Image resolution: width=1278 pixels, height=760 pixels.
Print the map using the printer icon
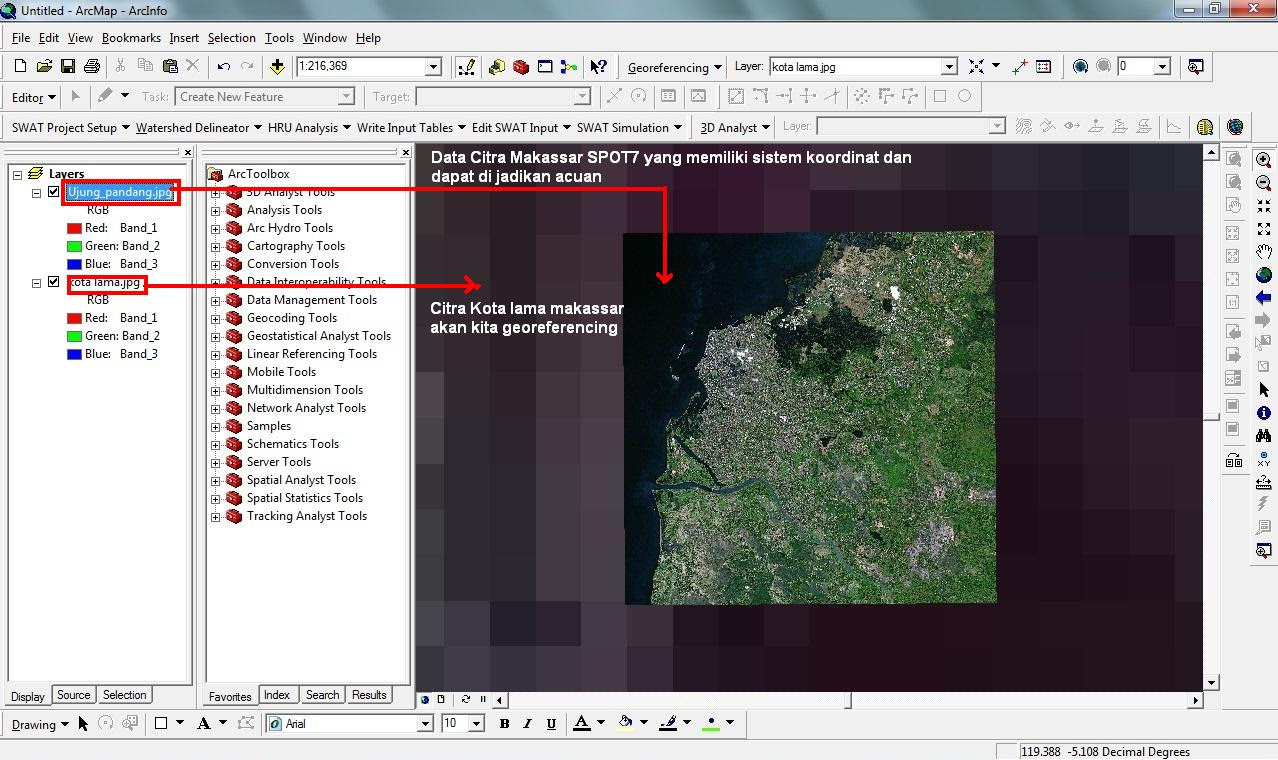point(92,66)
